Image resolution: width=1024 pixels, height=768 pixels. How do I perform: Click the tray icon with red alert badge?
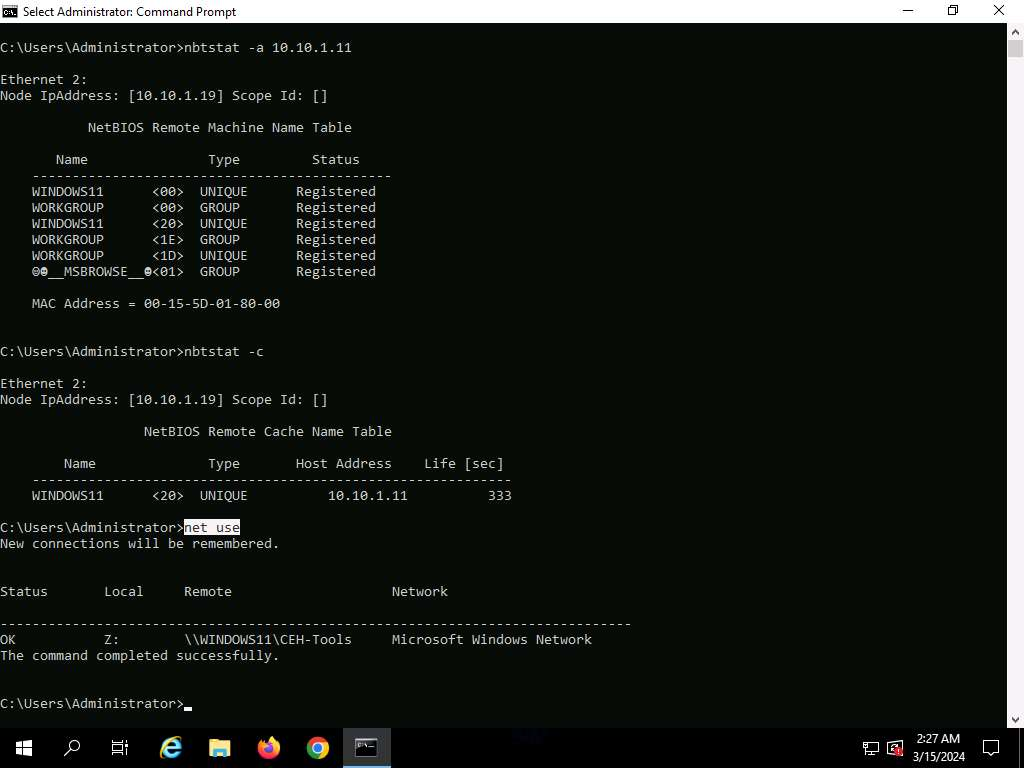[x=895, y=748]
